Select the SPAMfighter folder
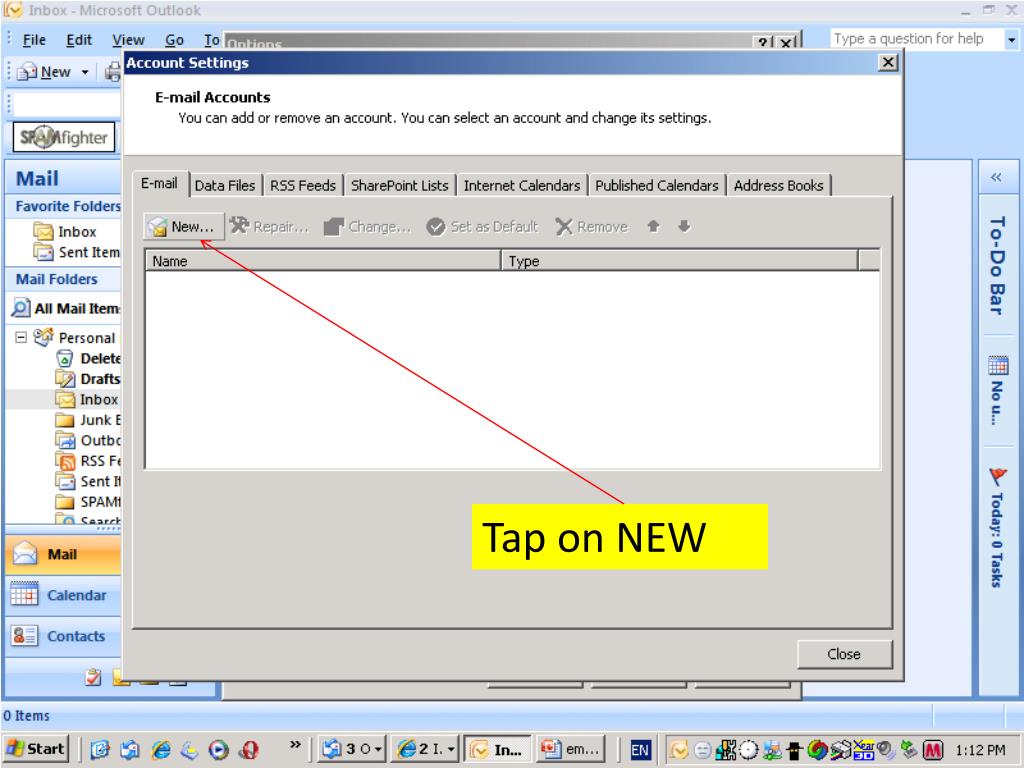This screenshot has width=1024, height=768. point(89,502)
